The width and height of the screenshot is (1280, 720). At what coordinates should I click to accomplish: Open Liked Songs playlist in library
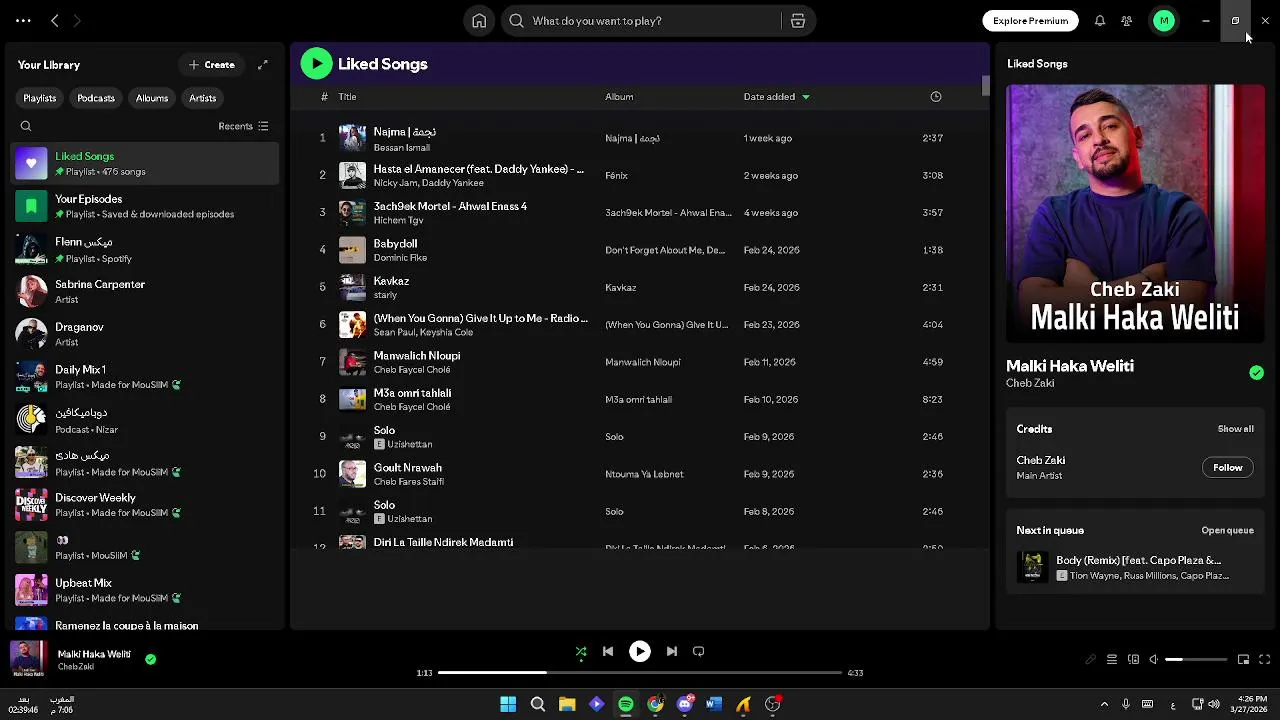(x=145, y=164)
